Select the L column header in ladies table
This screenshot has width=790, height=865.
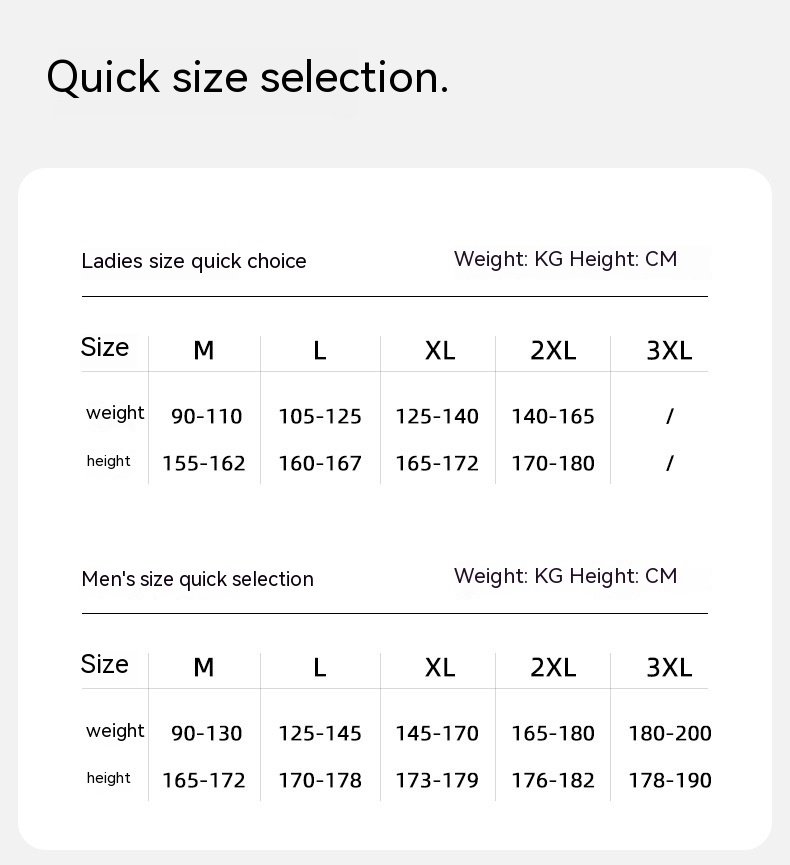pos(320,351)
